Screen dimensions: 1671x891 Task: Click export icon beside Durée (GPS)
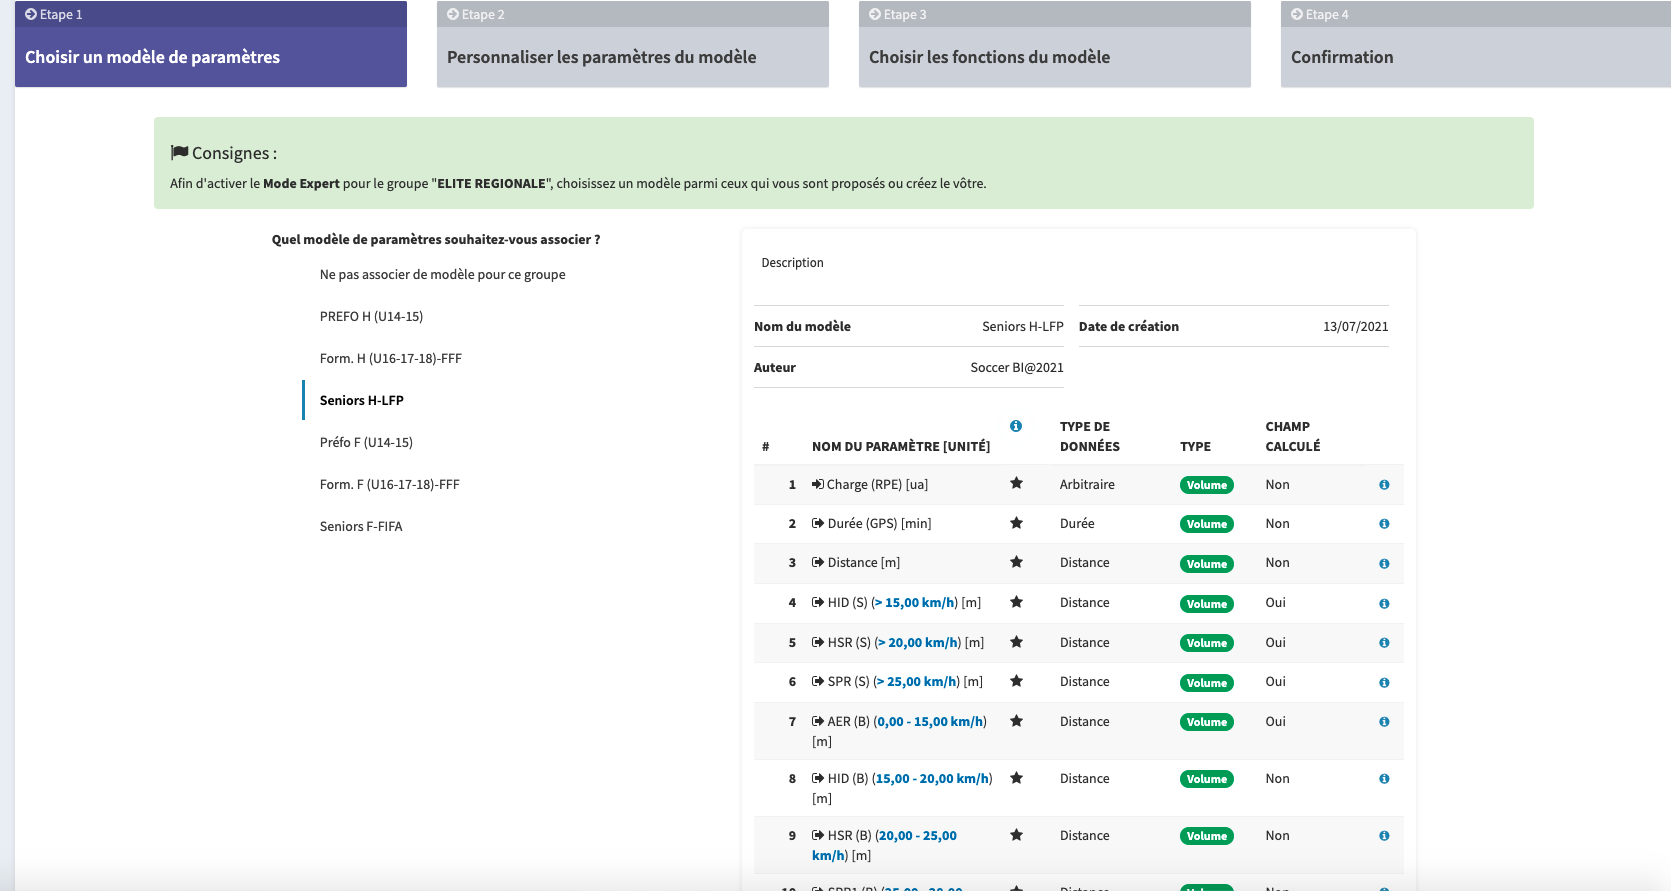(818, 523)
